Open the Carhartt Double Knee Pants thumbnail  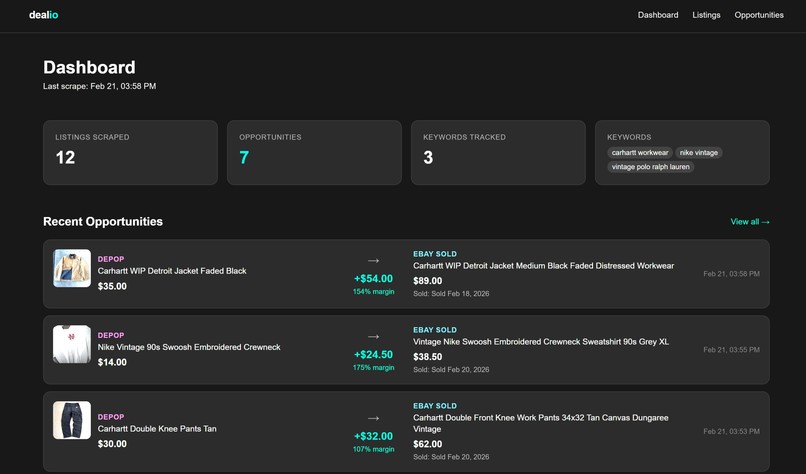[x=72, y=420]
